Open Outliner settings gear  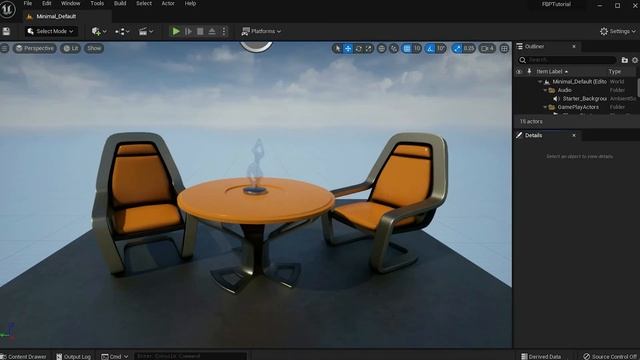[x=635, y=60]
